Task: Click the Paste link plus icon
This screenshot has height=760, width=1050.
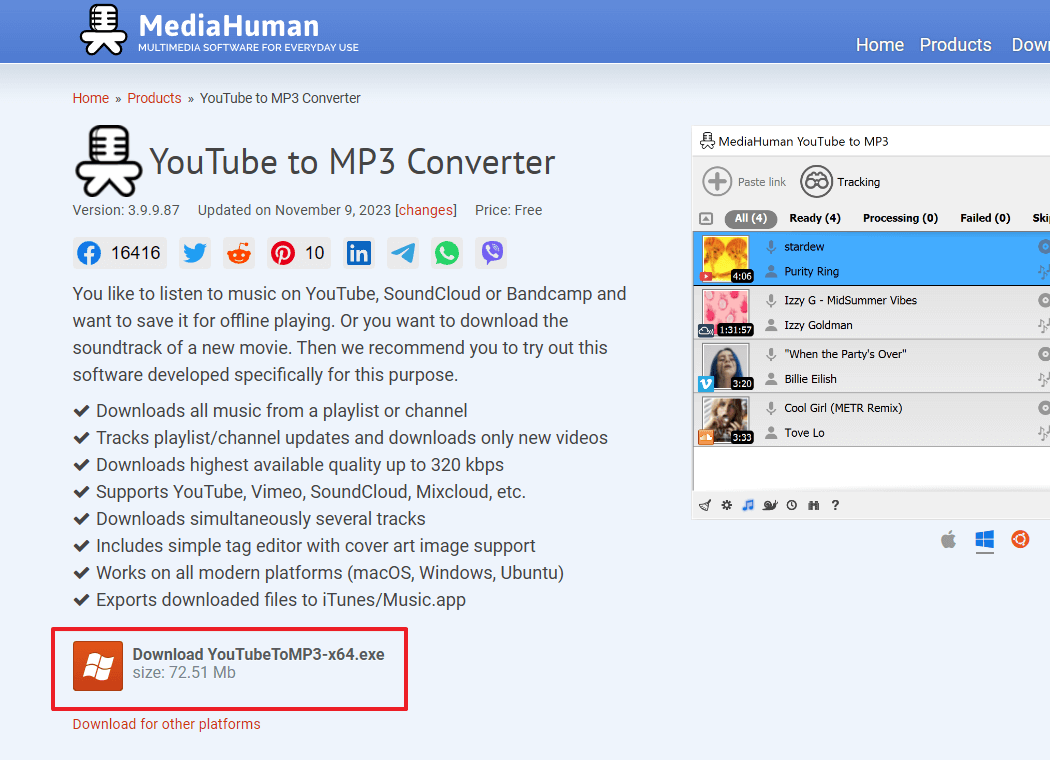Action: [x=718, y=182]
